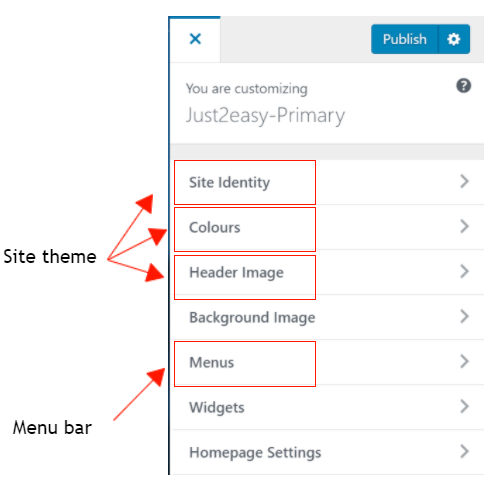Expand Colours section chevron

[464, 226]
